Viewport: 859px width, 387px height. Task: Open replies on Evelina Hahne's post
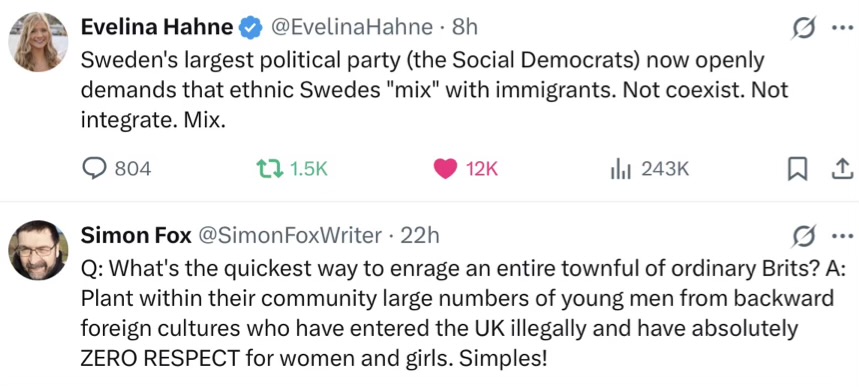116,169
